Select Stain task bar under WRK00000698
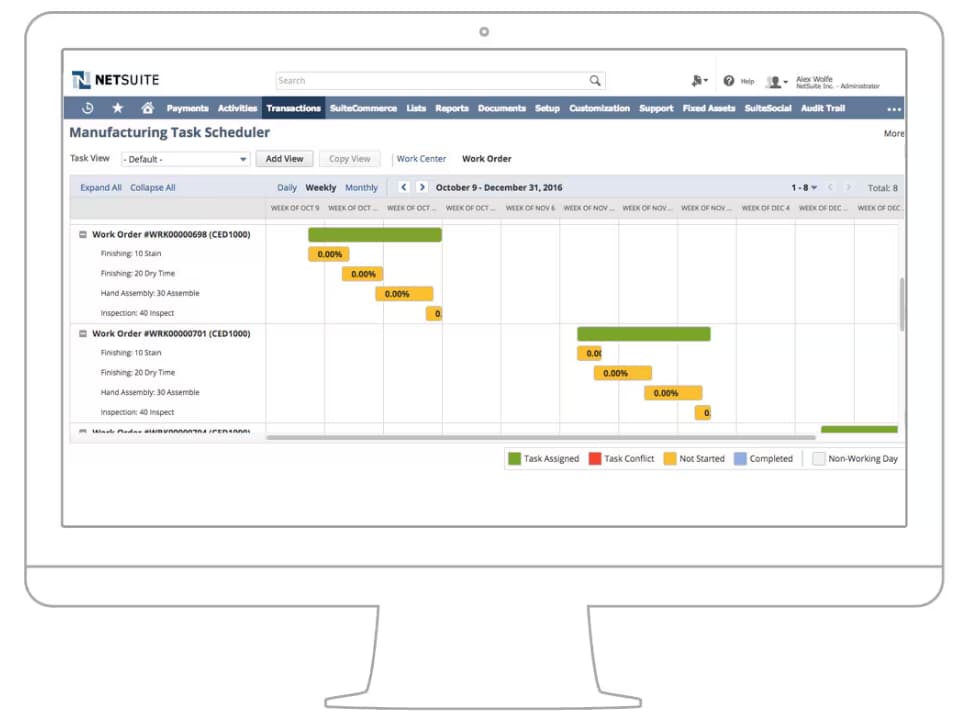Image resolution: width=968 pixels, height=728 pixels. (x=329, y=254)
